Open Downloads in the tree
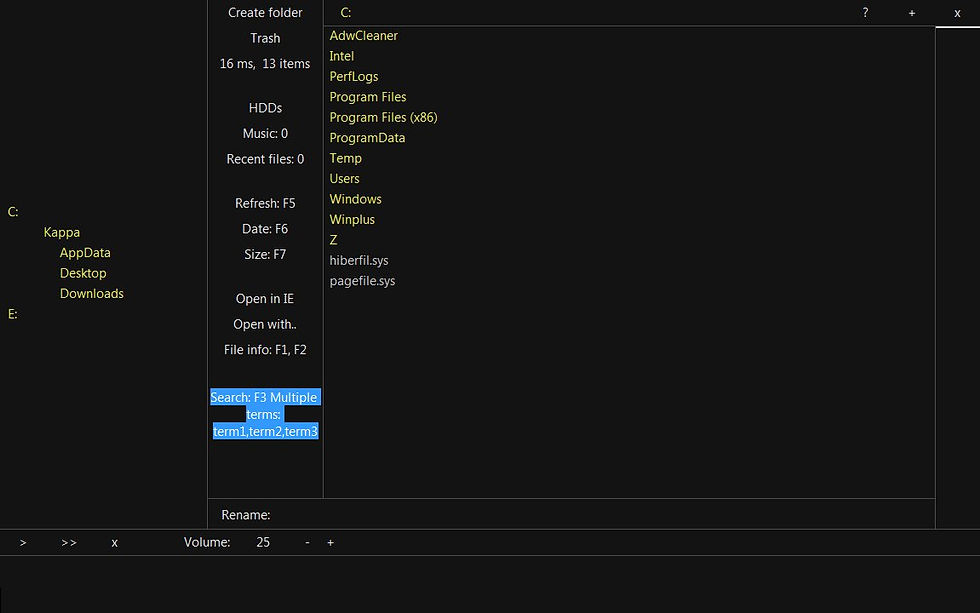 pyautogui.click(x=92, y=294)
